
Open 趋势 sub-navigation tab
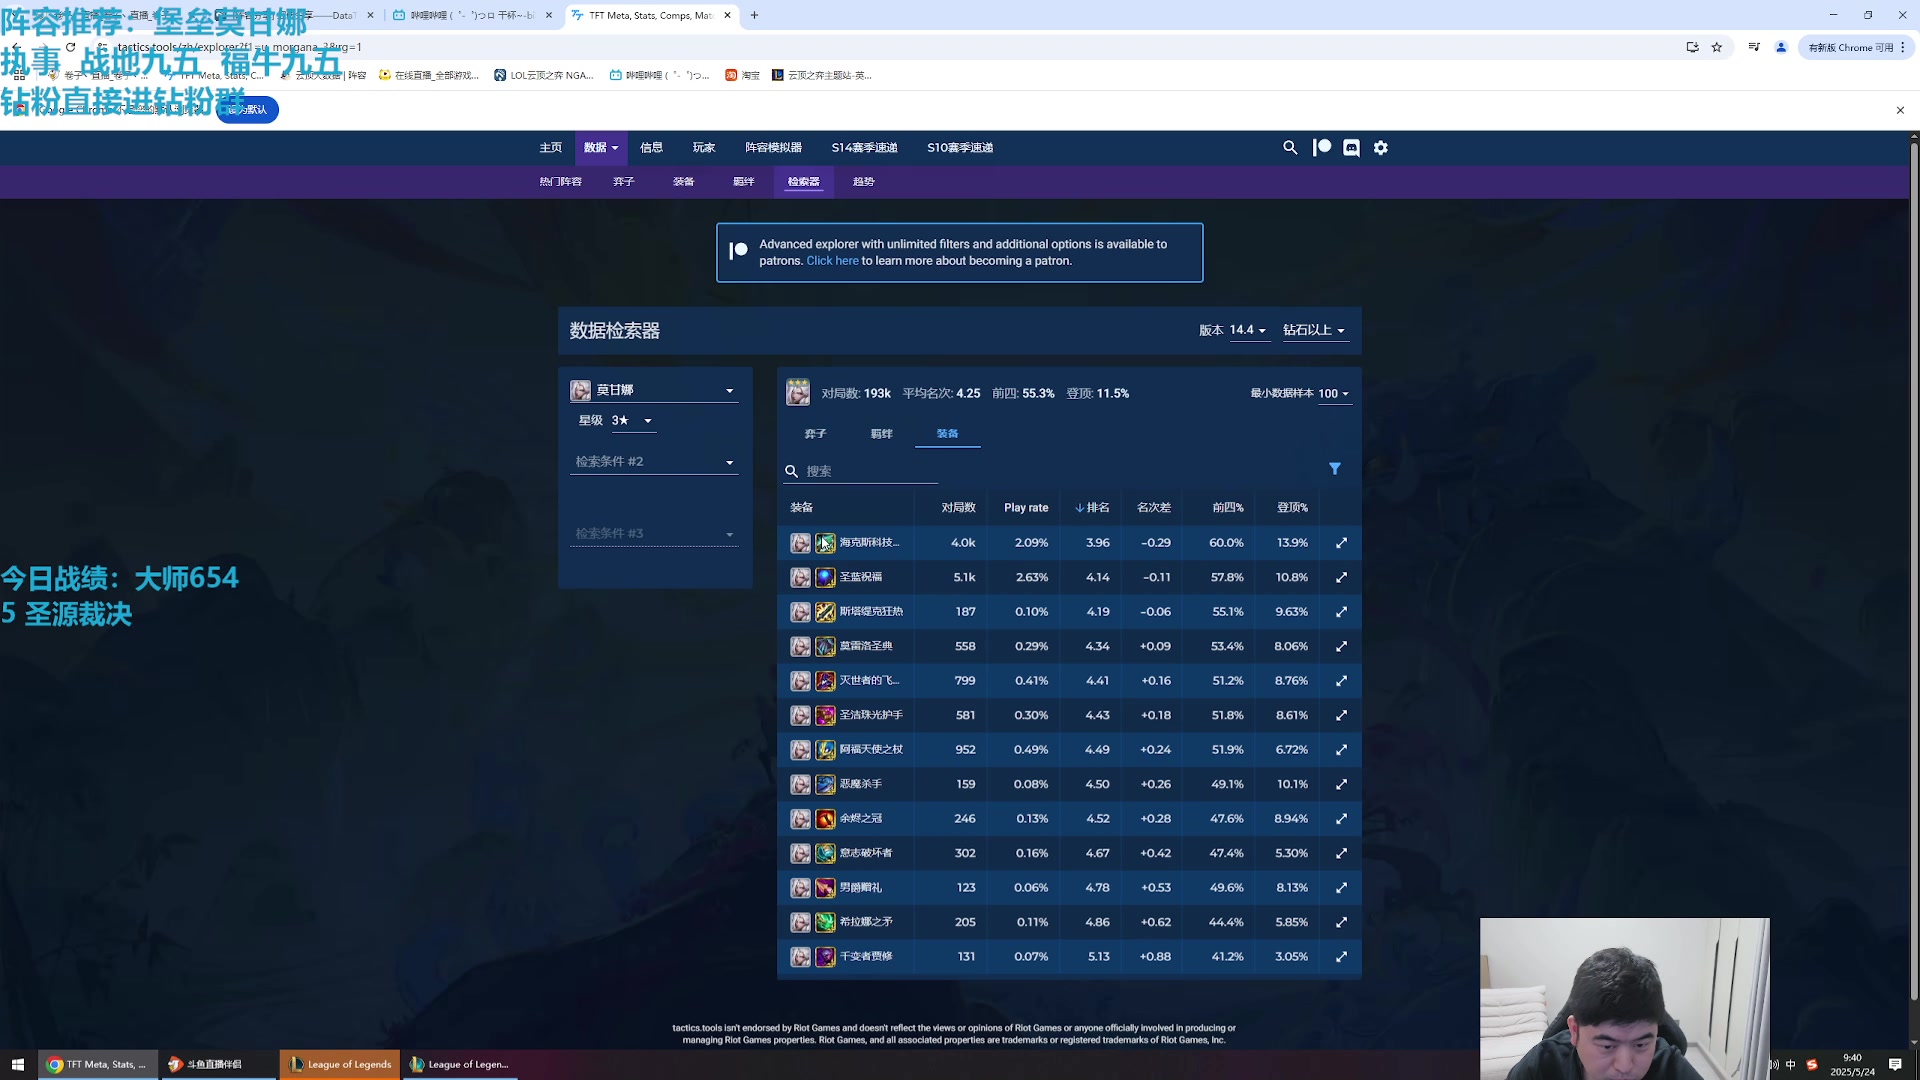[863, 182]
